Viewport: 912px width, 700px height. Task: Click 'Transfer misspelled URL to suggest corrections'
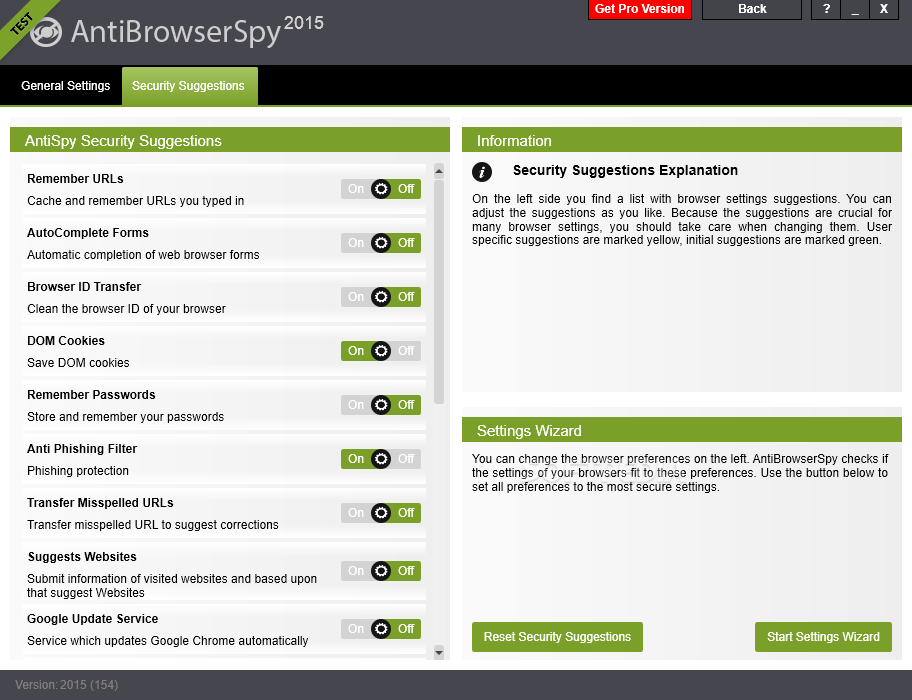coord(152,525)
